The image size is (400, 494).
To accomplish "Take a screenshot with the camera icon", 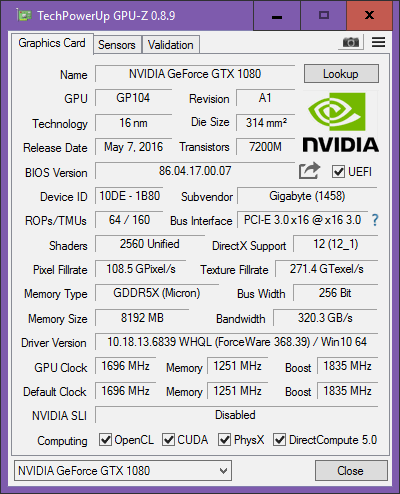I will tap(351, 42).
